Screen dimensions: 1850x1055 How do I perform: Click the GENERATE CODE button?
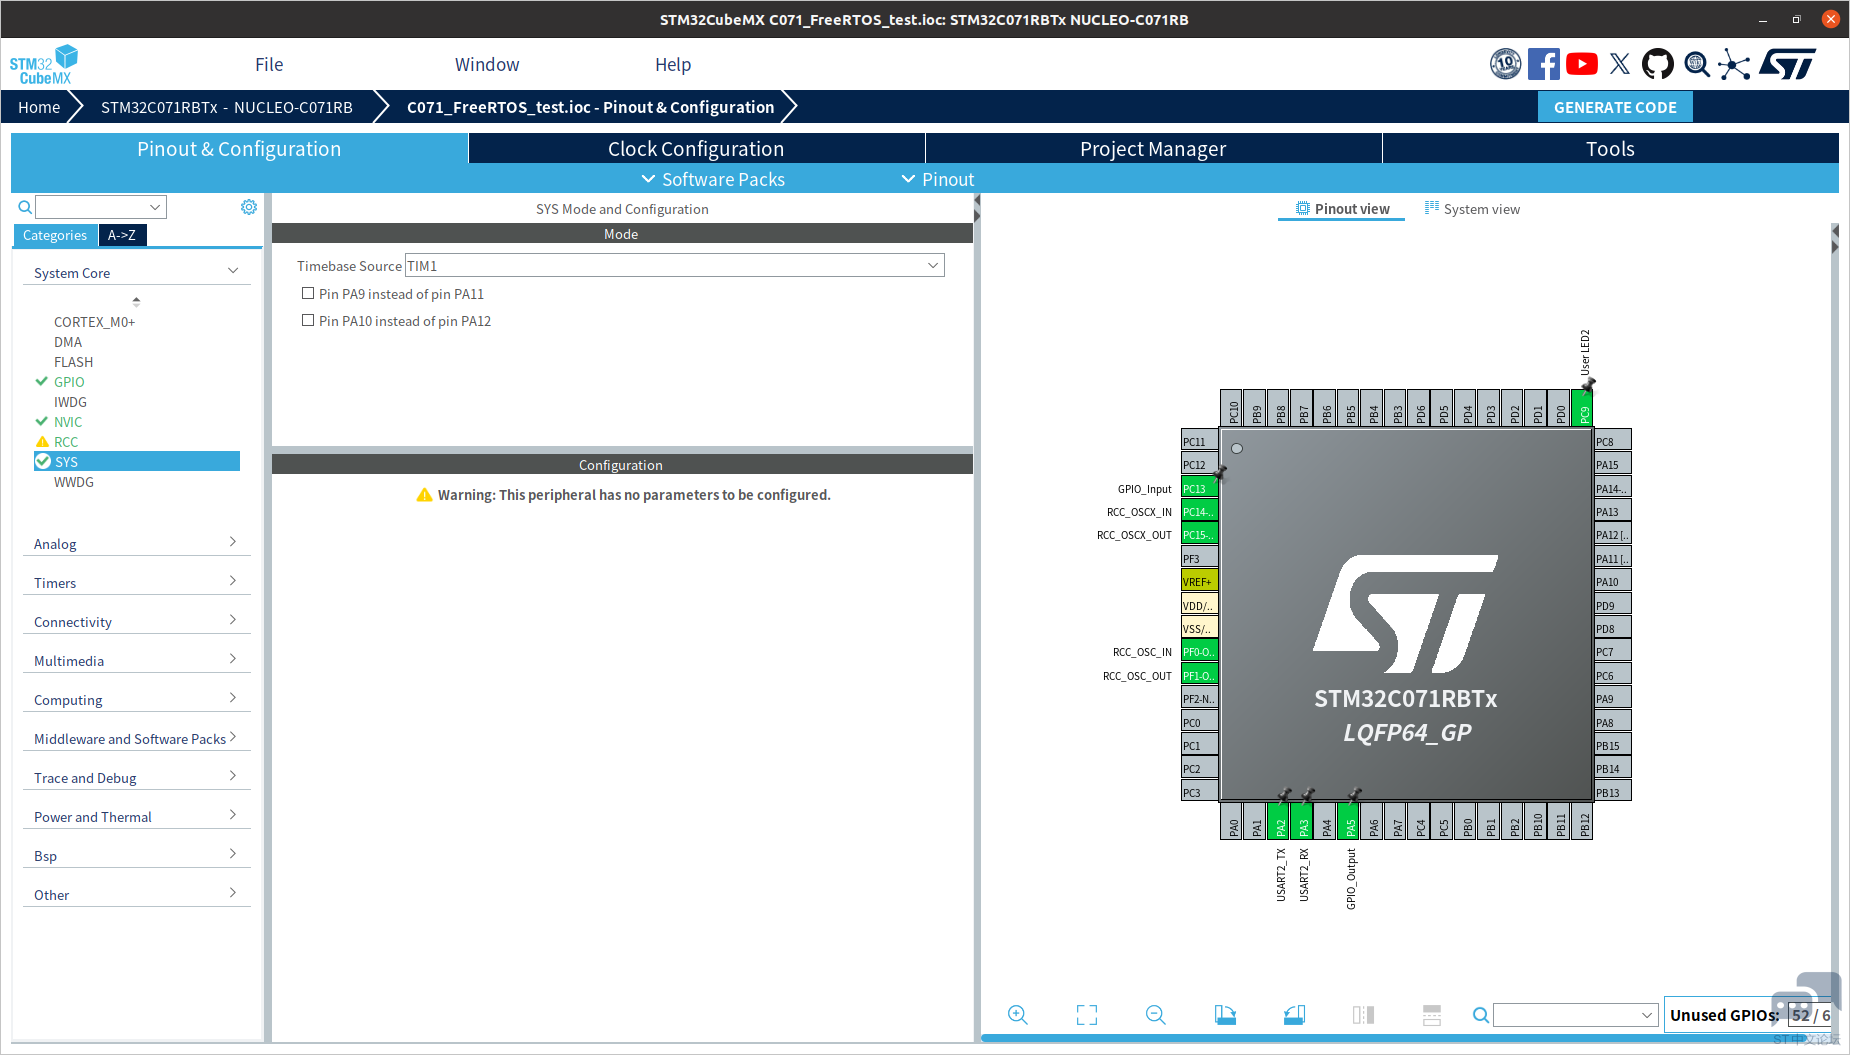[x=1615, y=107]
